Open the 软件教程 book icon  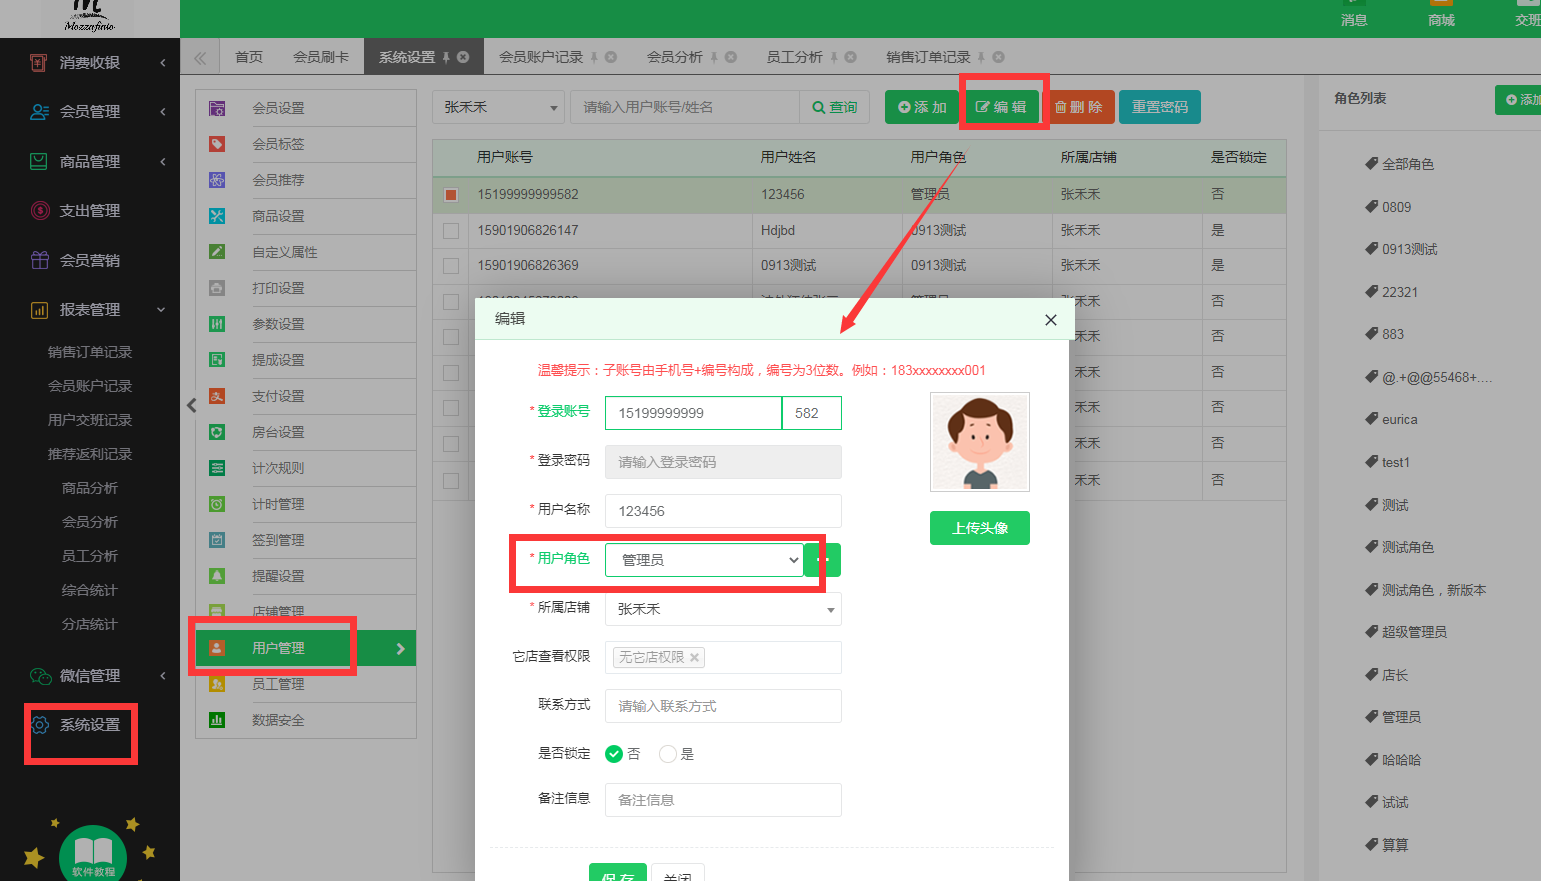[x=93, y=853]
